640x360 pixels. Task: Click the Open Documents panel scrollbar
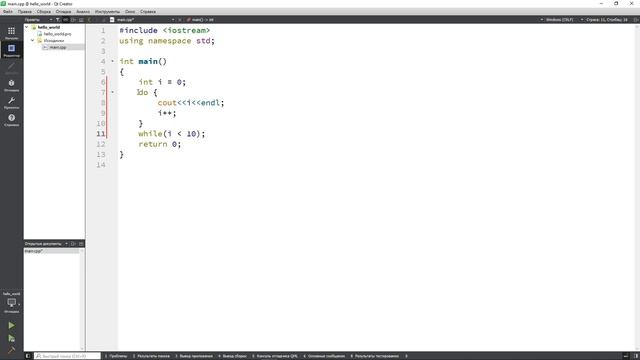tap(82, 299)
